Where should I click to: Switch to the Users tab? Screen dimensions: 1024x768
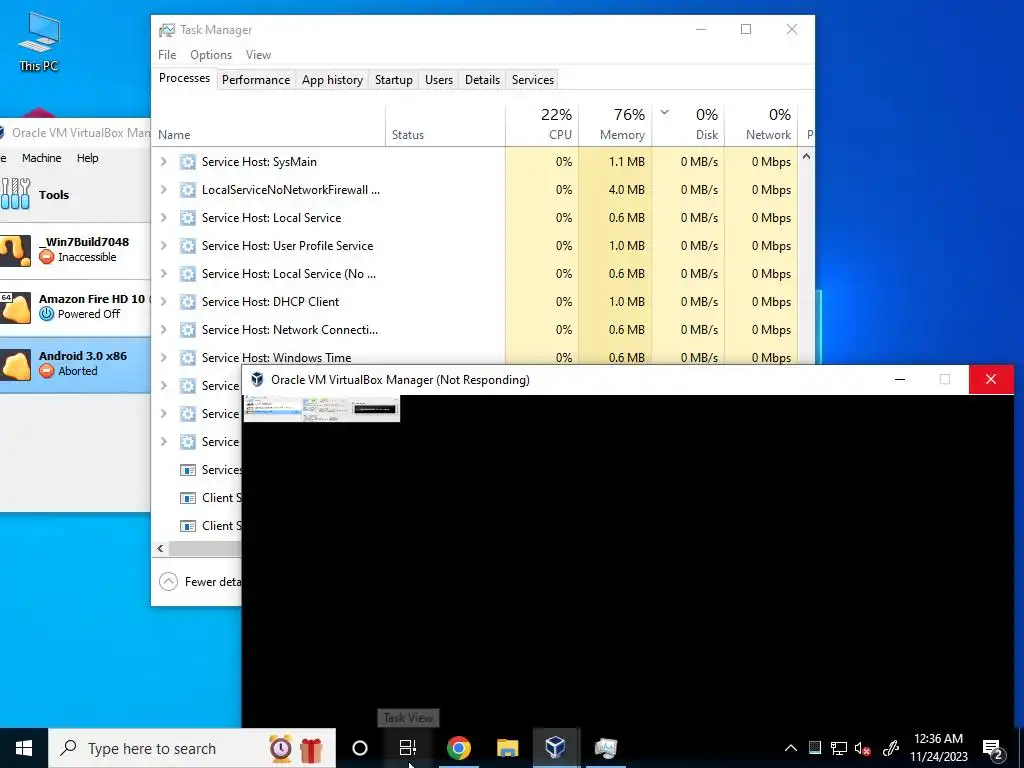[x=439, y=80]
